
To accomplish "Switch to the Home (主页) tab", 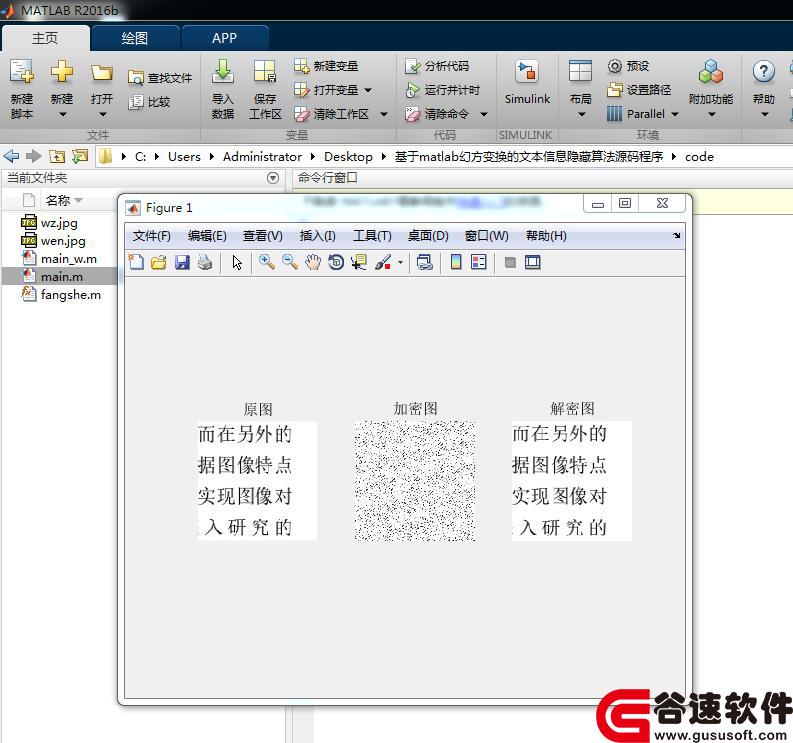I will pyautogui.click(x=45, y=38).
